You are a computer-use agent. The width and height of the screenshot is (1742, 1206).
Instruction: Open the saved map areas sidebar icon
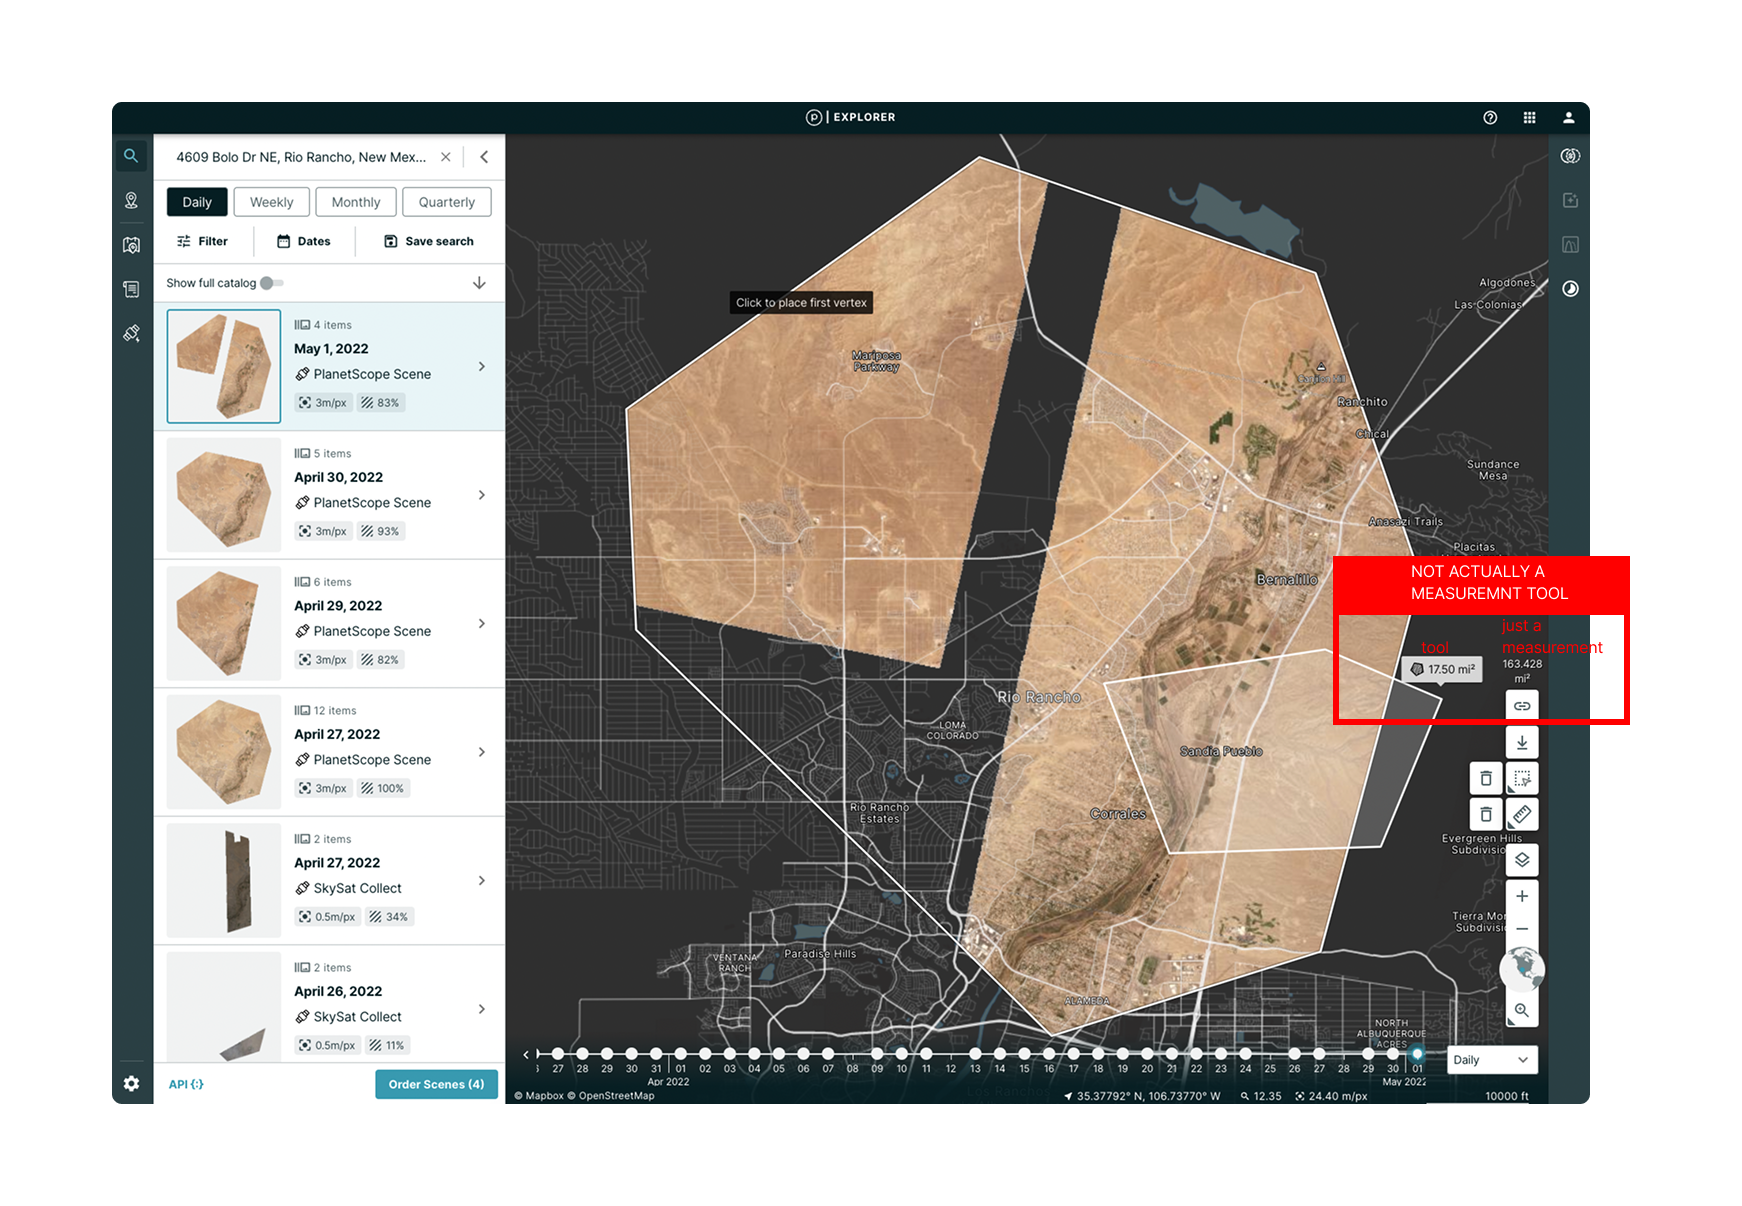[131, 245]
